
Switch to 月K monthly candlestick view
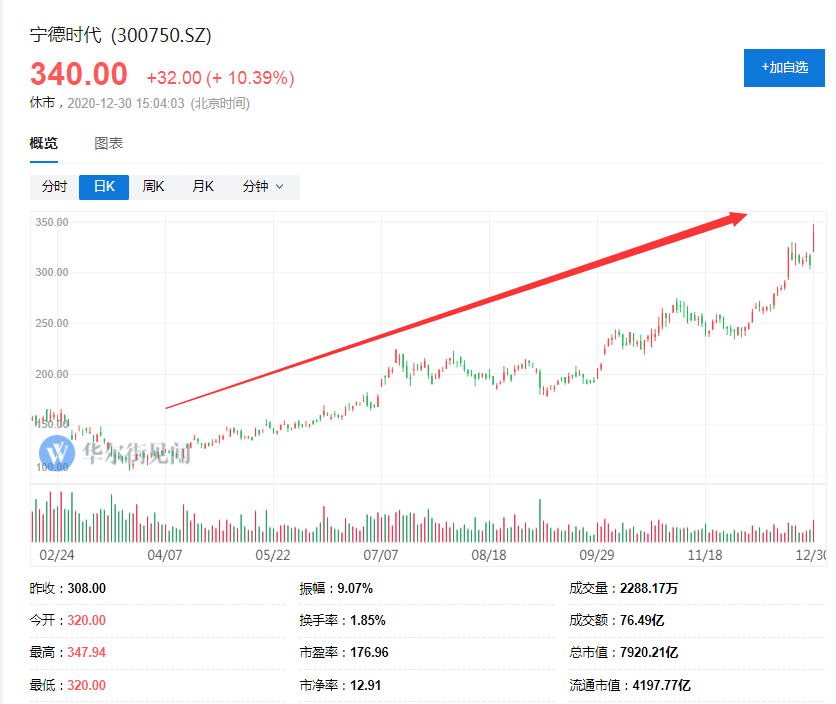(x=203, y=187)
